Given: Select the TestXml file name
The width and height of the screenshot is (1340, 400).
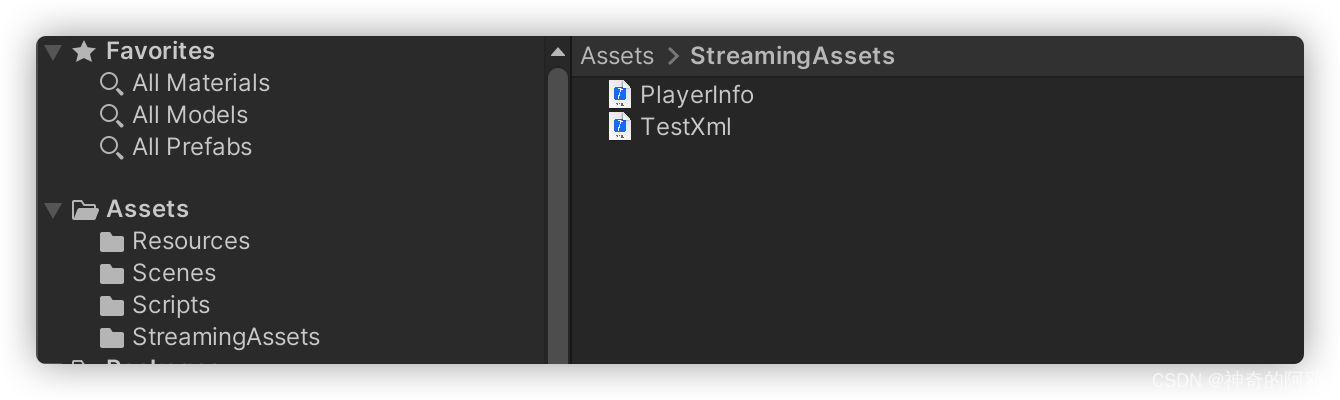Looking at the screenshot, I should [686, 127].
